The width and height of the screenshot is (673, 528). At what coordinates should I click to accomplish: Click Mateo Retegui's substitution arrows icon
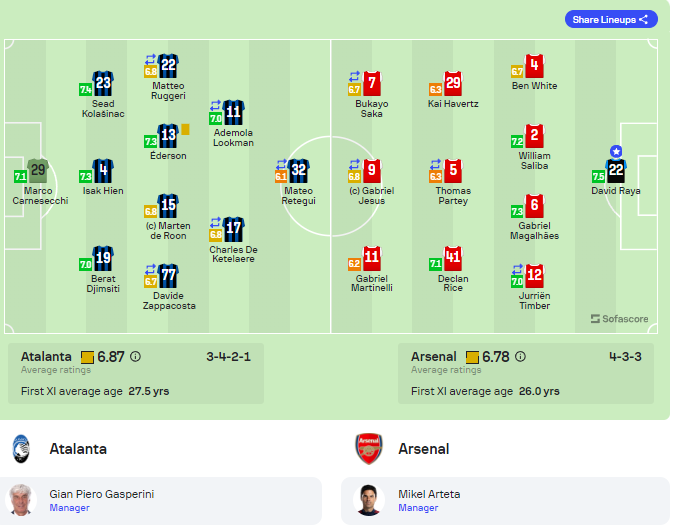click(282, 164)
